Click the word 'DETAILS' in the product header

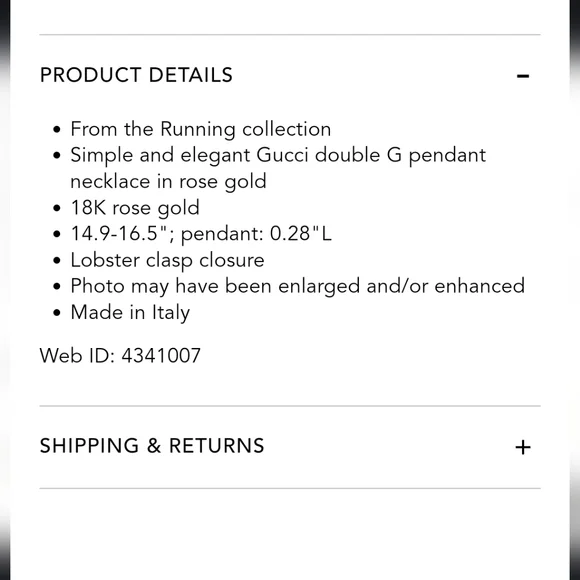point(190,75)
